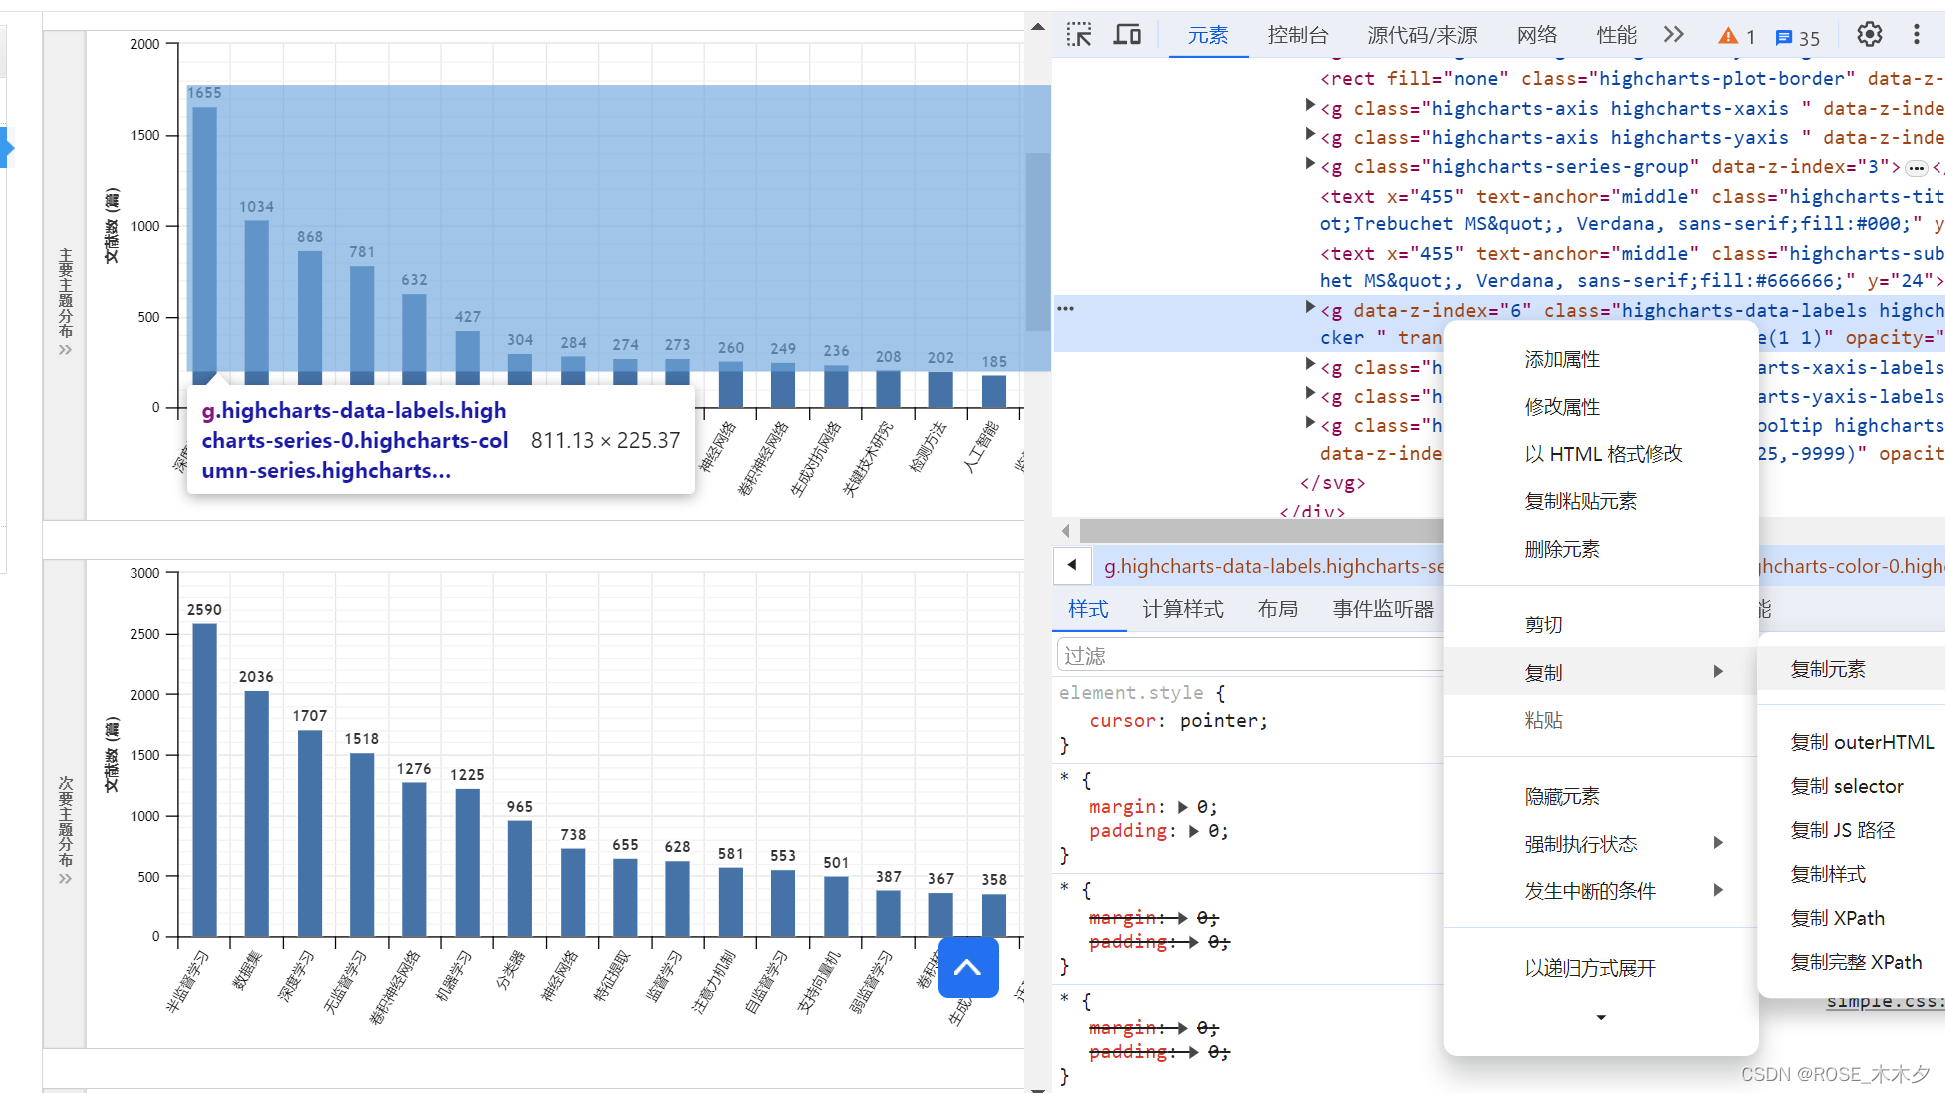Toggle device toolbar emulation icon
Image resolution: width=1945 pixels, height=1093 pixels.
pos(1128,35)
